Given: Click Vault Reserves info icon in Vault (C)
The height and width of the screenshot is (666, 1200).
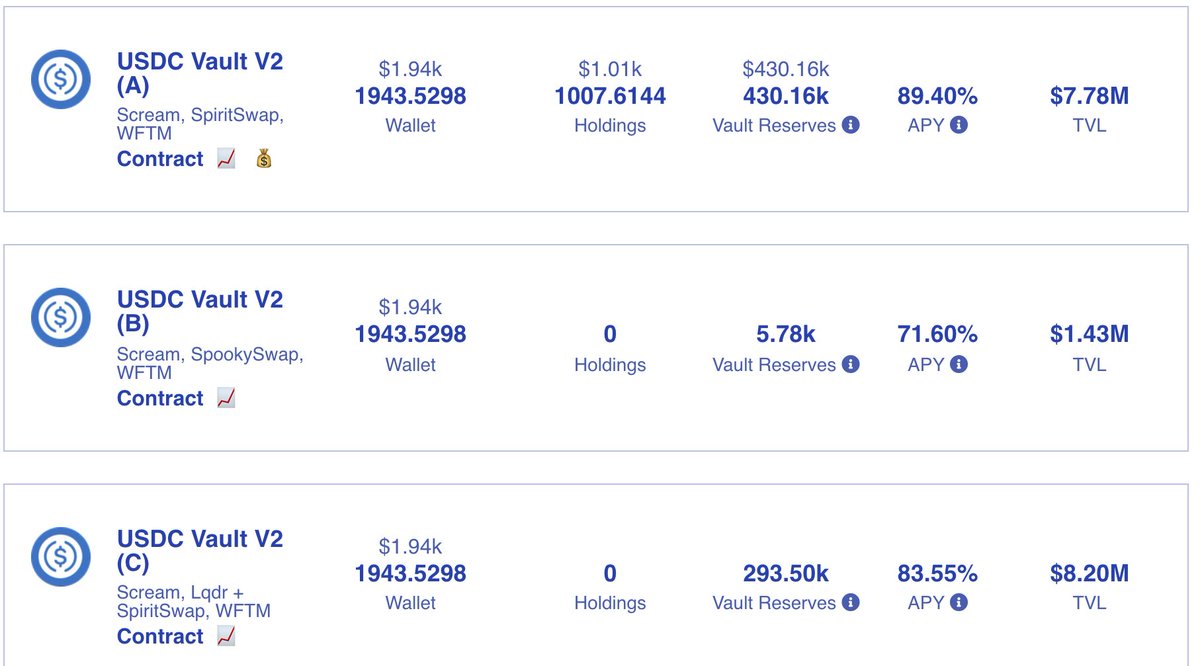Looking at the screenshot, I should (851, 603).
